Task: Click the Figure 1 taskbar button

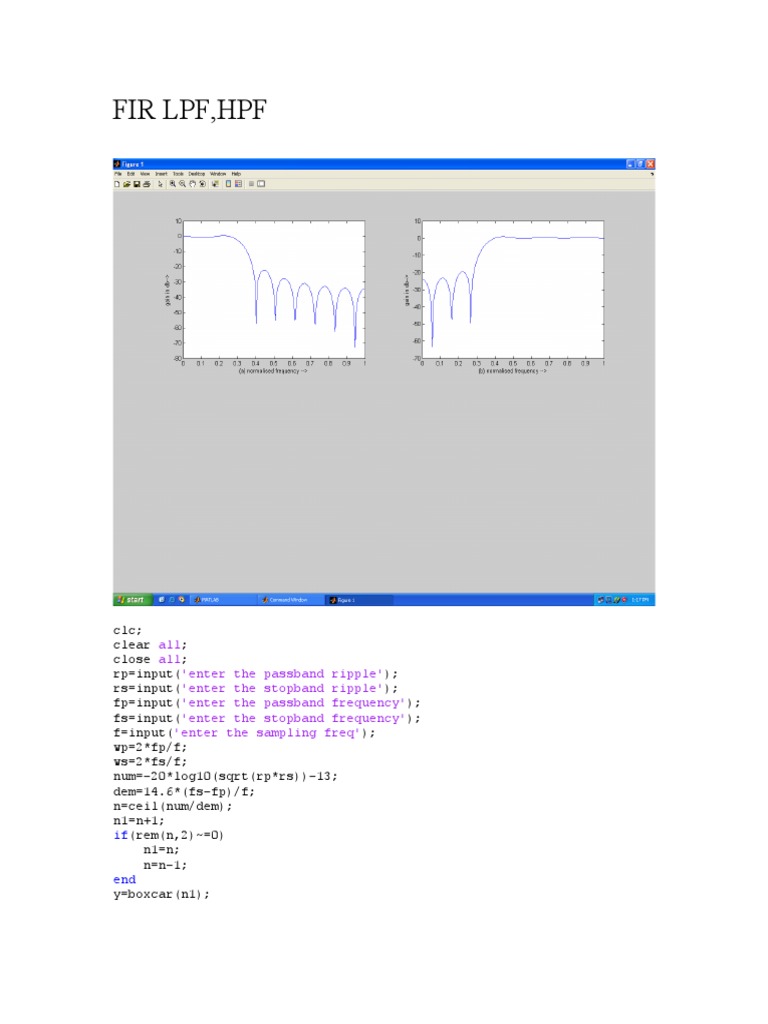Action: point(359,600)
